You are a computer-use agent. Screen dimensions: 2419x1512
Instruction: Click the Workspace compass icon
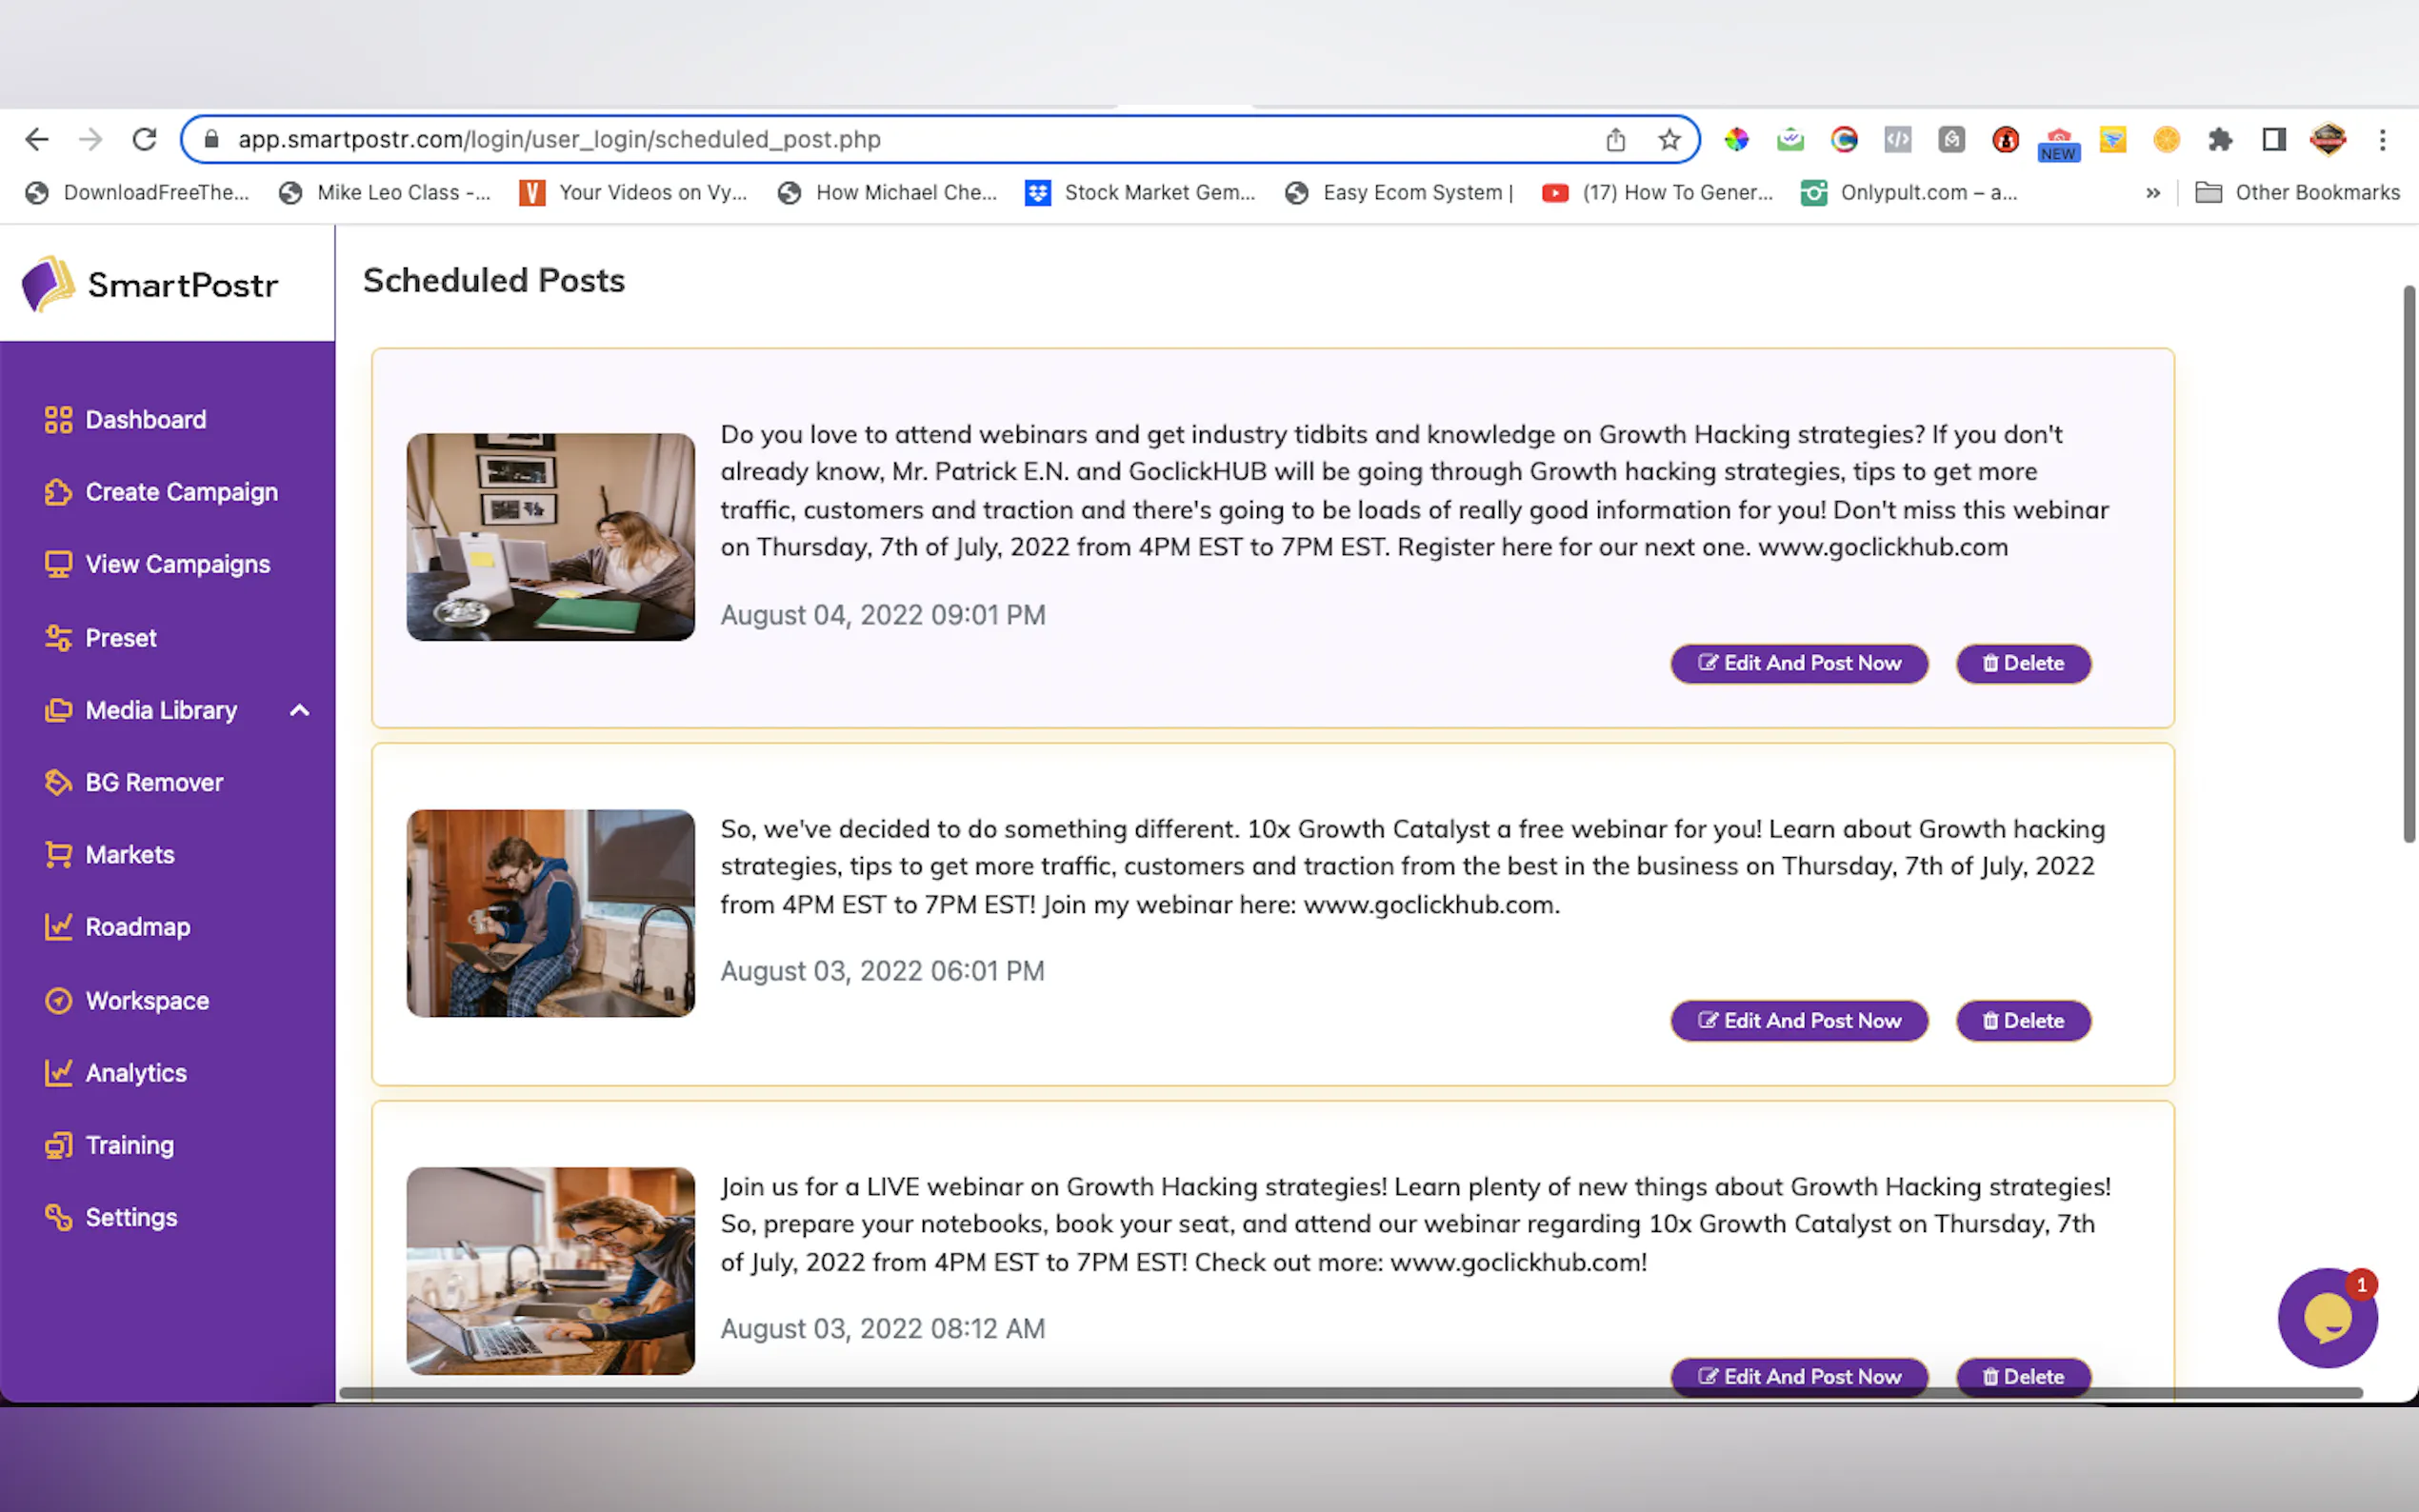coord(58,1000)
